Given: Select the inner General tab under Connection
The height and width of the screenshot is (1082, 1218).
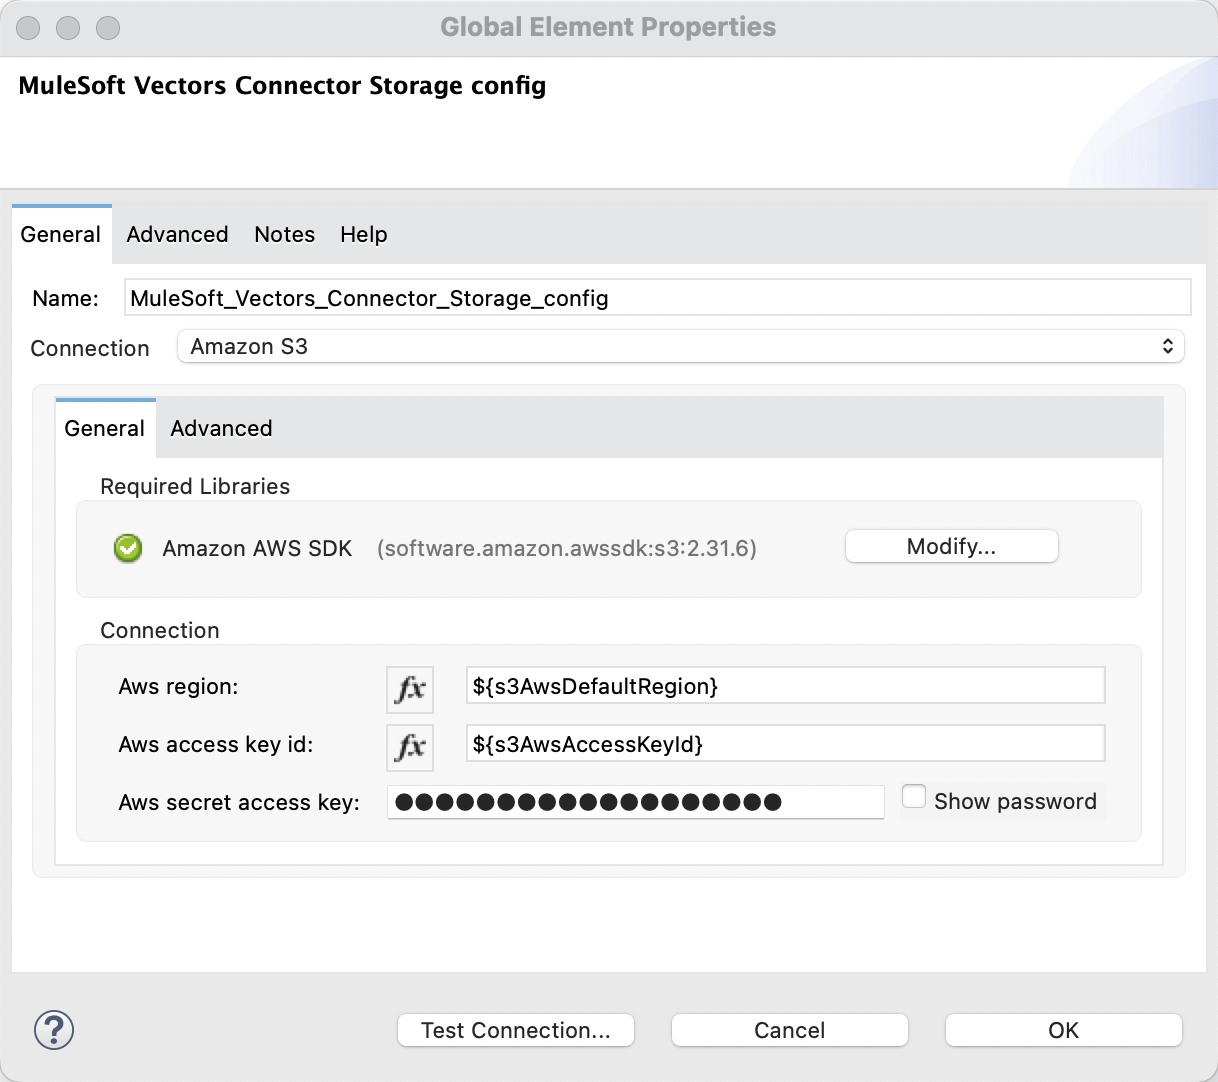Looking at the screenshot, I should (105, 428).
